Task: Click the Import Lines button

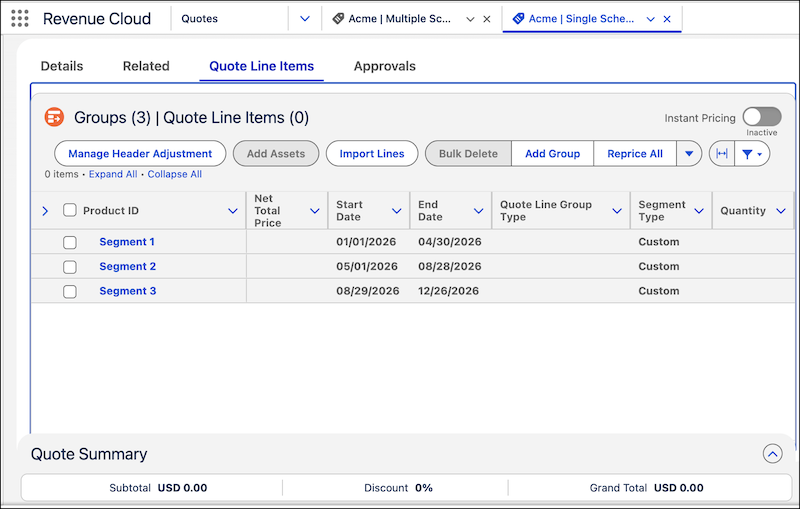Action: point(372,154)
